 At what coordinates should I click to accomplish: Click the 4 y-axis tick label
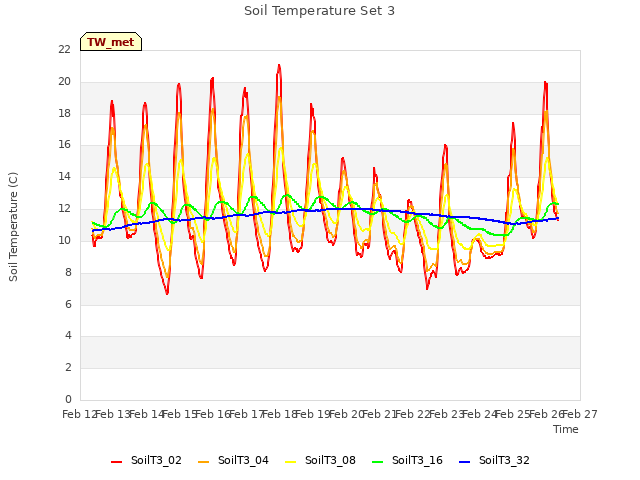[68, 336]
